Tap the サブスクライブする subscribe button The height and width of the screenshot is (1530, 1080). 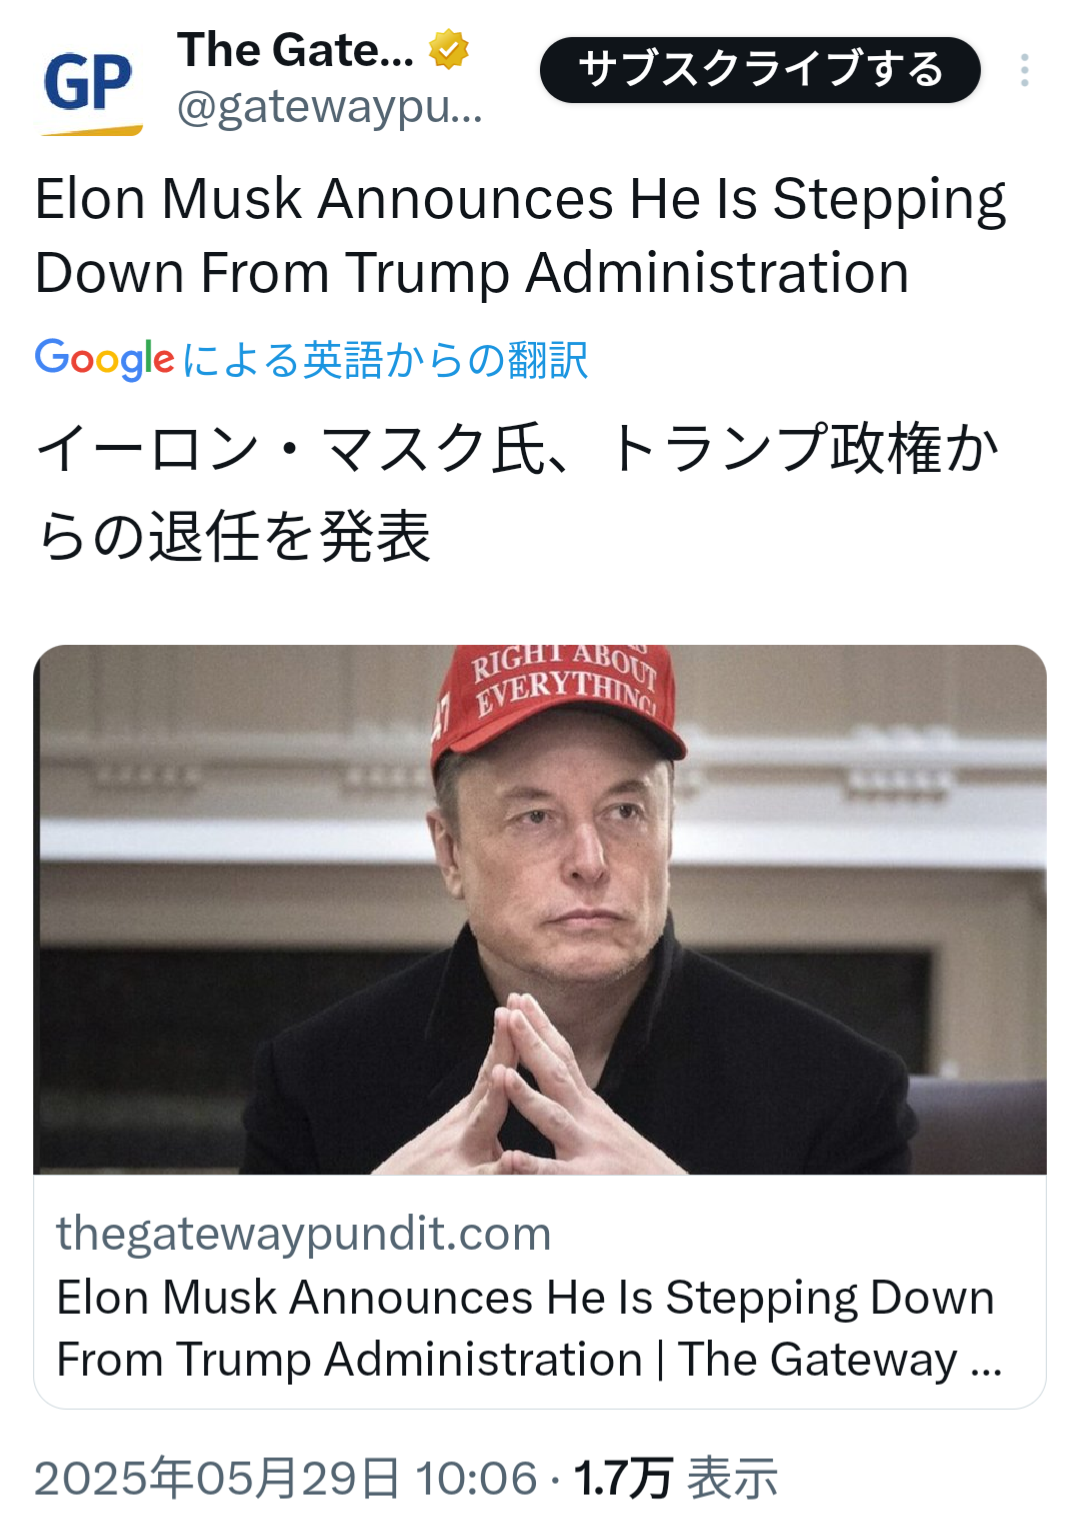pyautogui.click(x=760, y=70)
